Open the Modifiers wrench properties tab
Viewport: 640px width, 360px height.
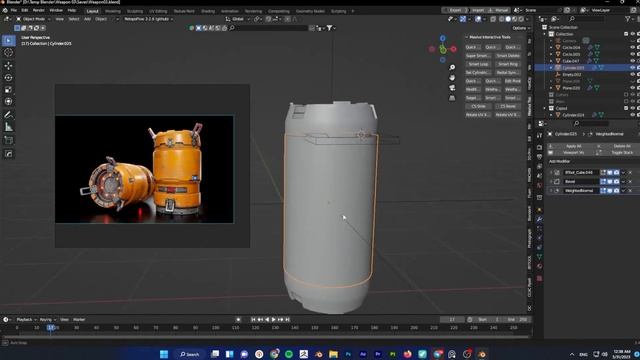tap(539, 219)
